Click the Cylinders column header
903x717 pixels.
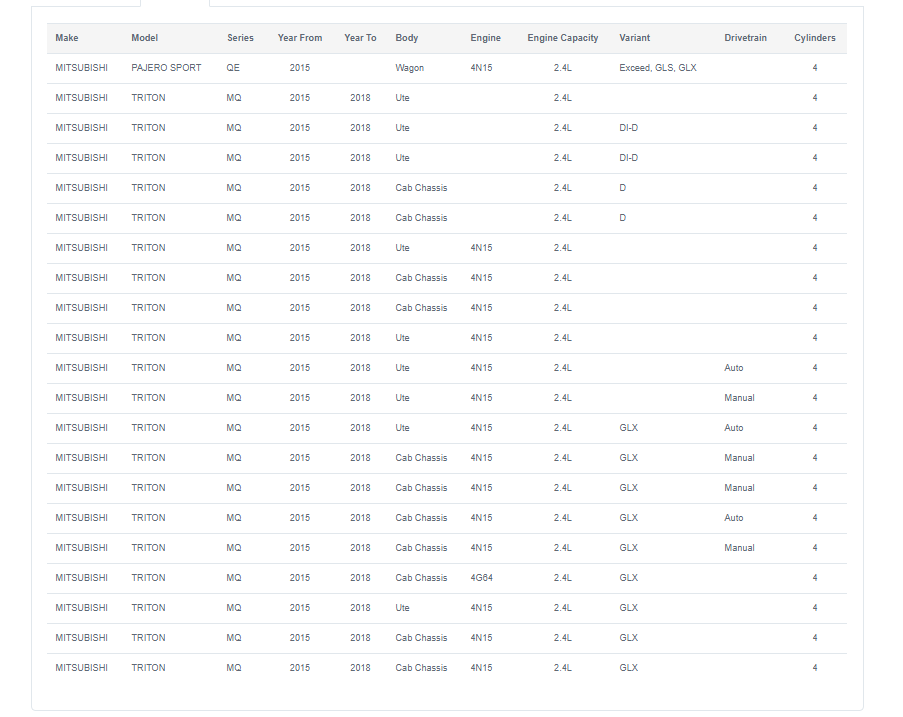pos(814,38)
